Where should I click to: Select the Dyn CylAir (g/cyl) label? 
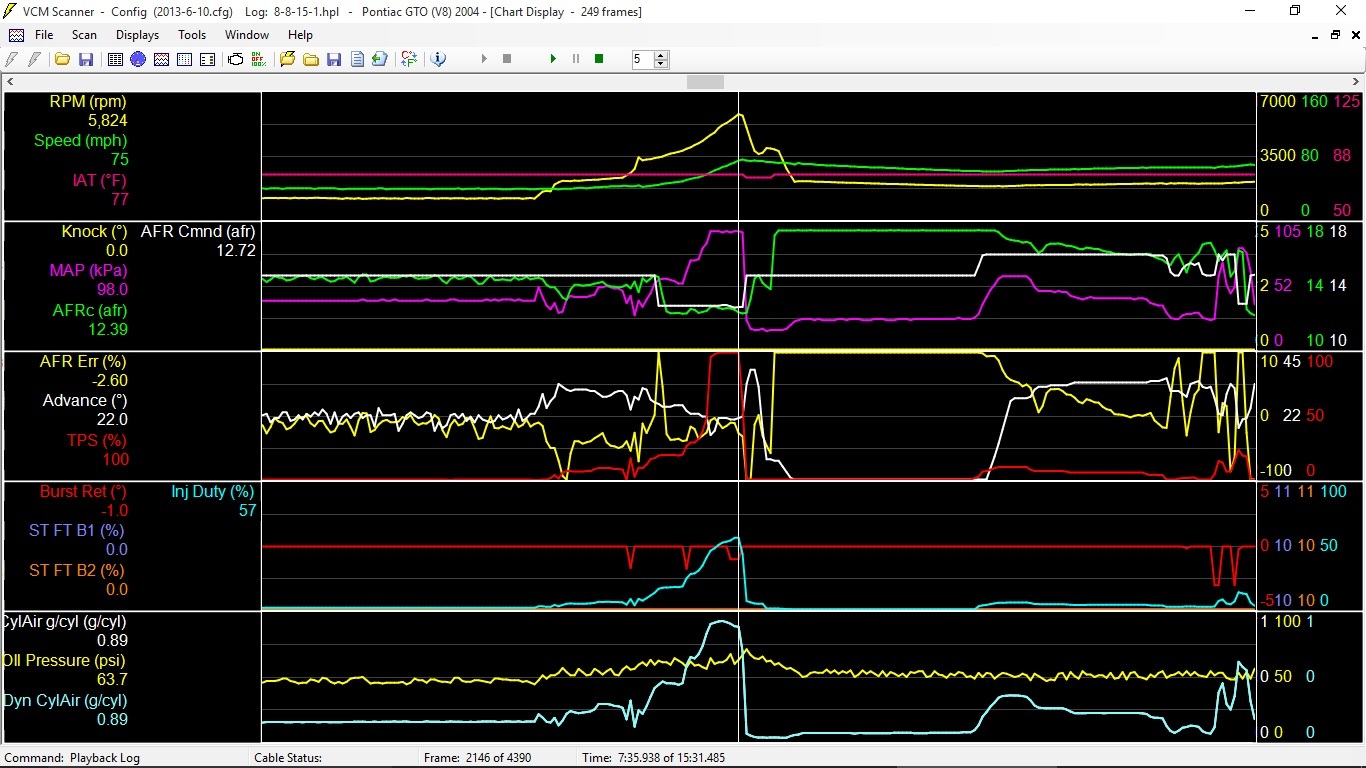tap(65, 701)
